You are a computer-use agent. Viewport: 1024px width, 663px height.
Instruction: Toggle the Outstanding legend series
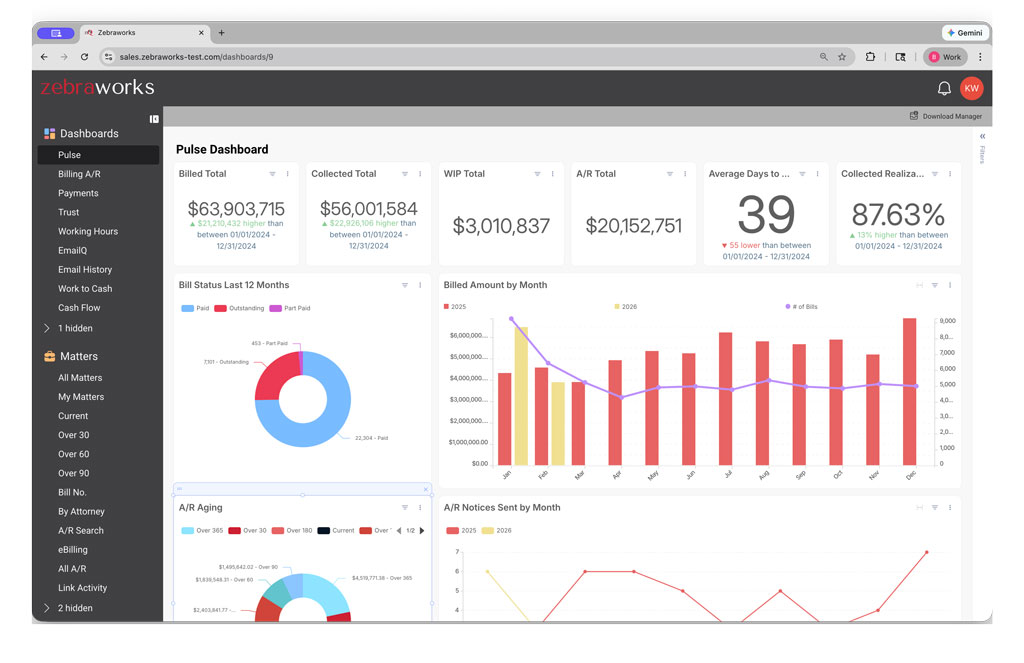click(x=240, y=308)
